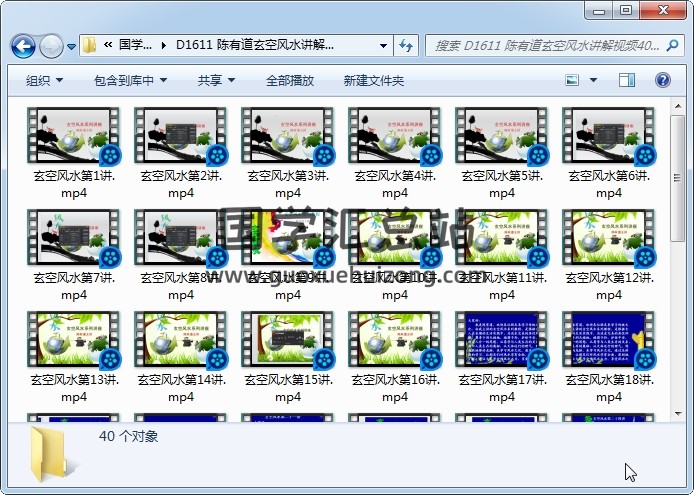Select video 玄空风水第15讲.mp4
The width and height of the screenshot is (694, 495).
pyautogui.click(x=288, y=357)
